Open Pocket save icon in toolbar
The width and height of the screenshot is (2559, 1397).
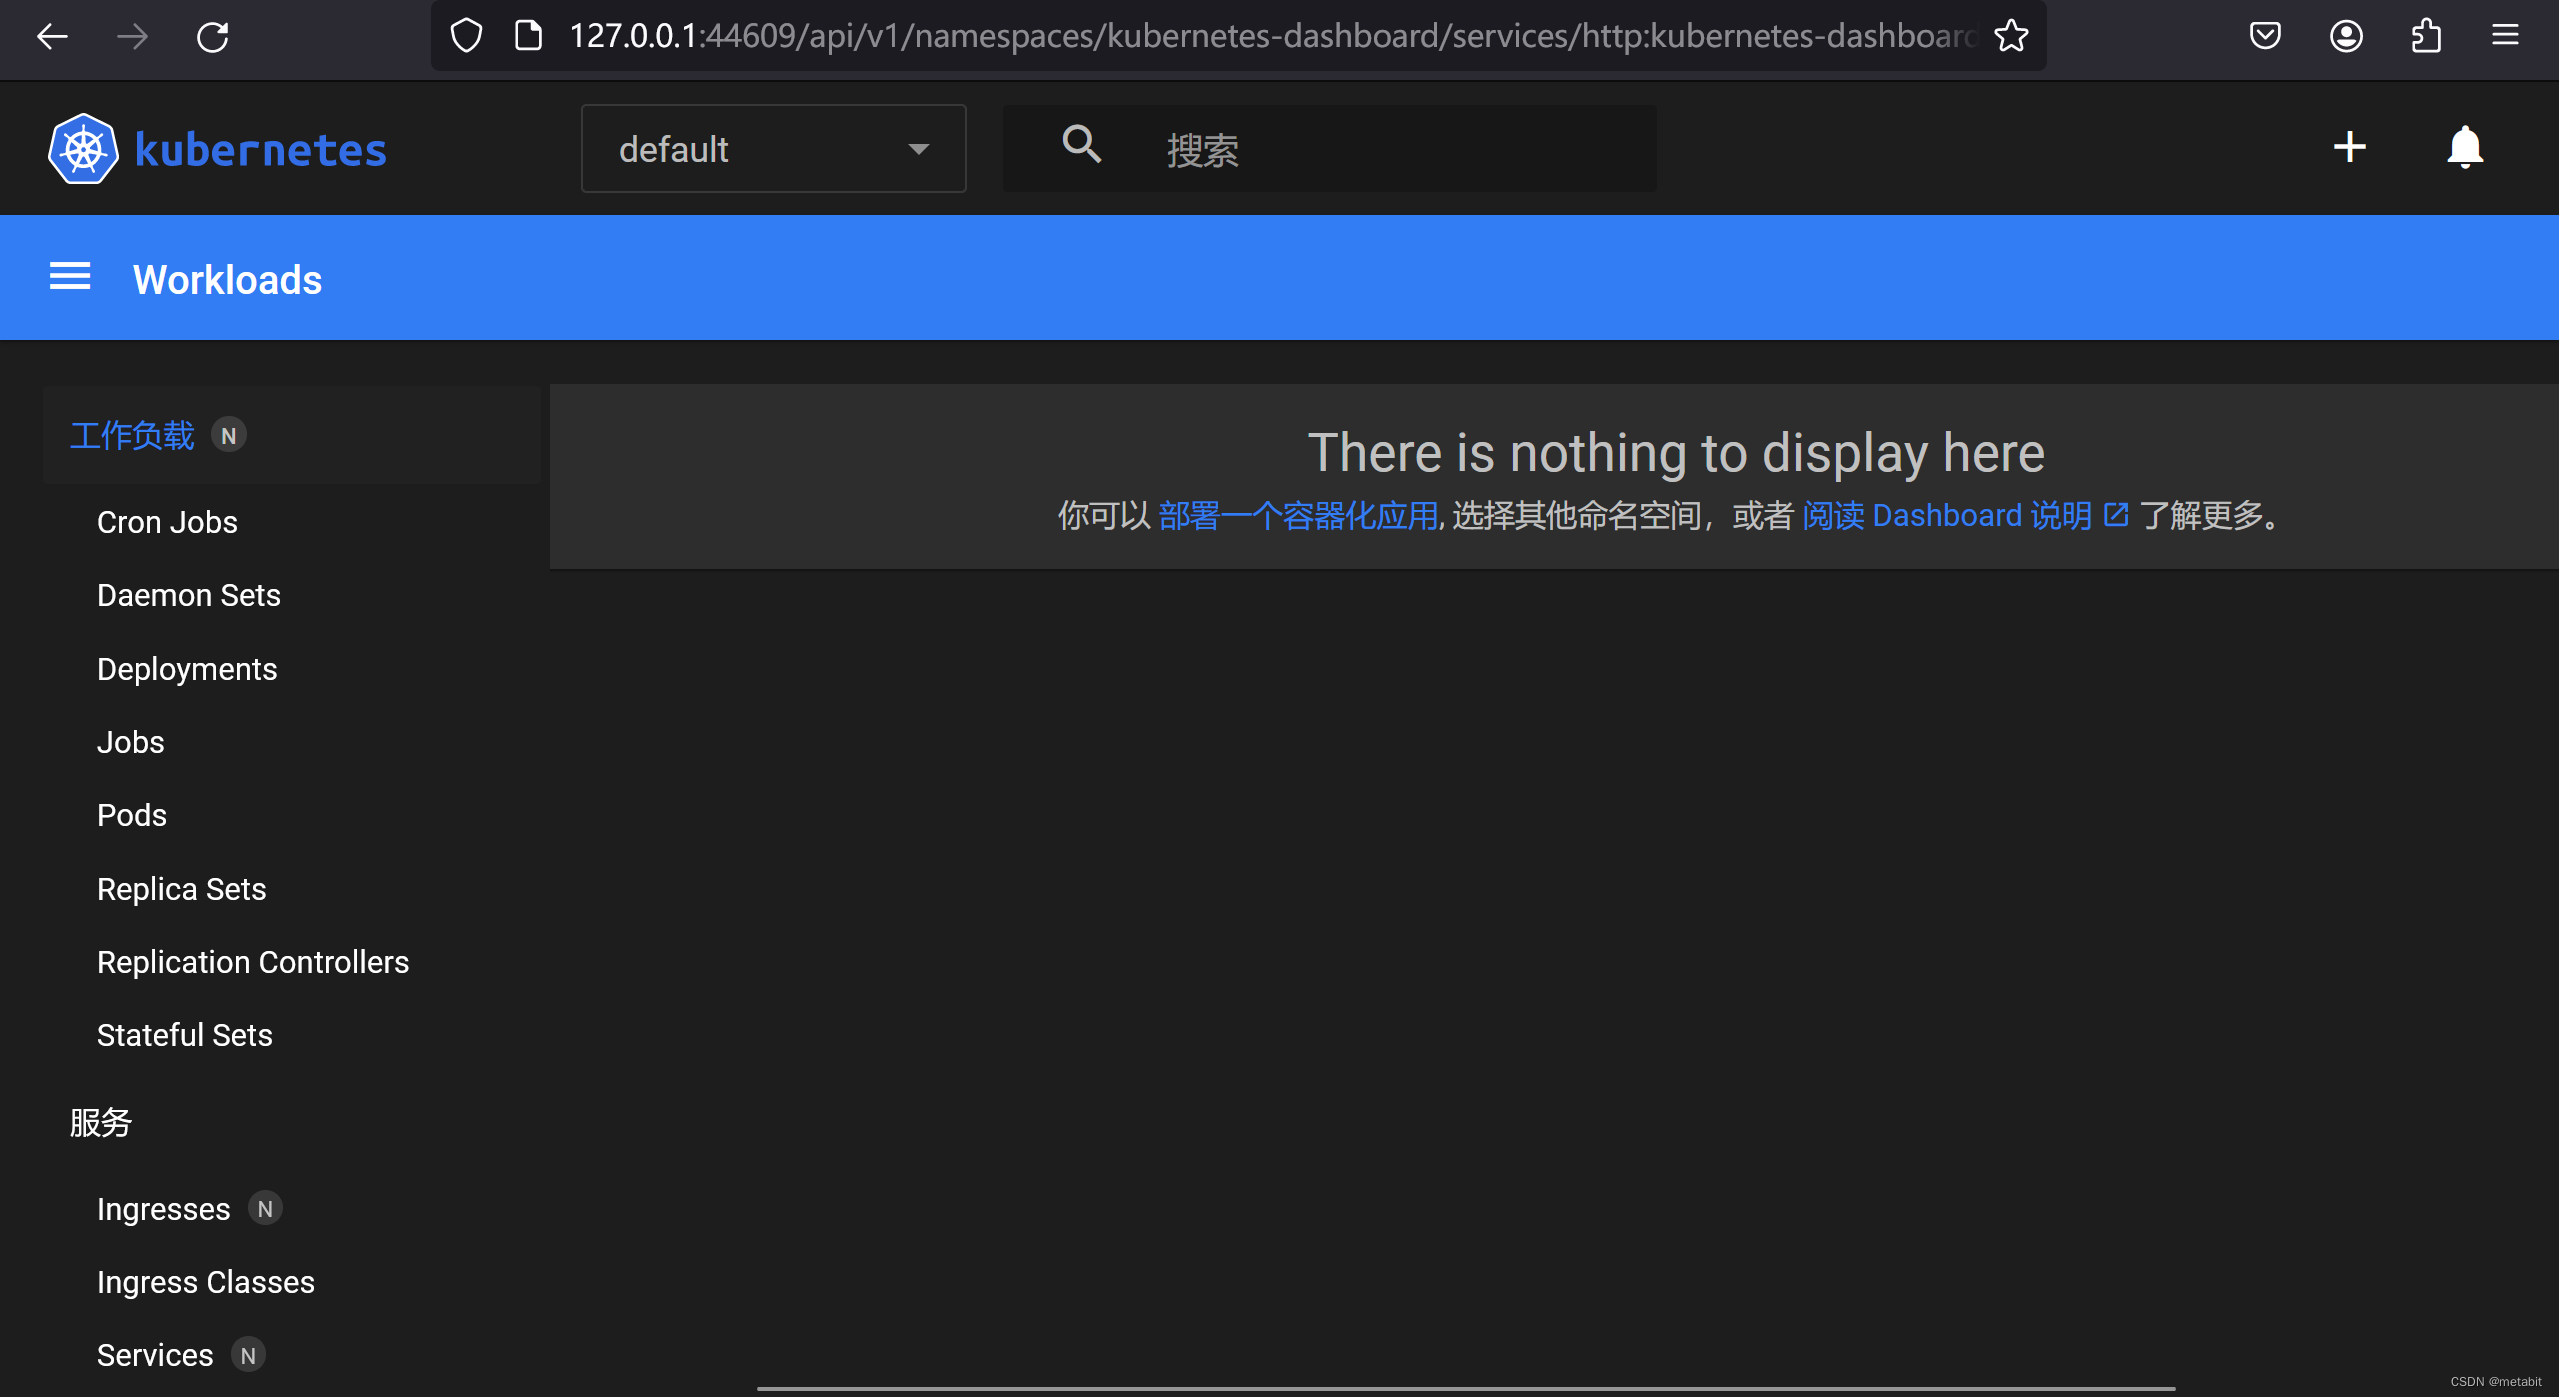click(2265, 36)
